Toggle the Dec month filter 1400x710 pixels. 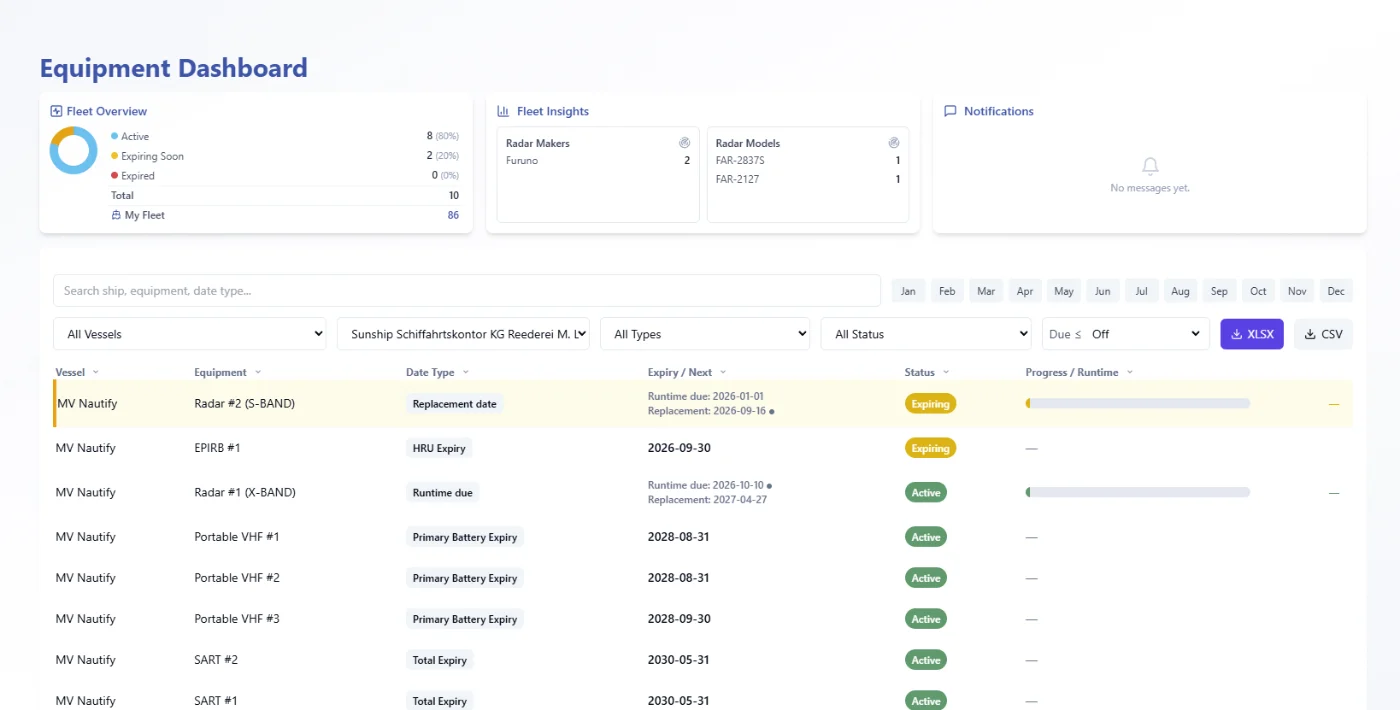1336,291
